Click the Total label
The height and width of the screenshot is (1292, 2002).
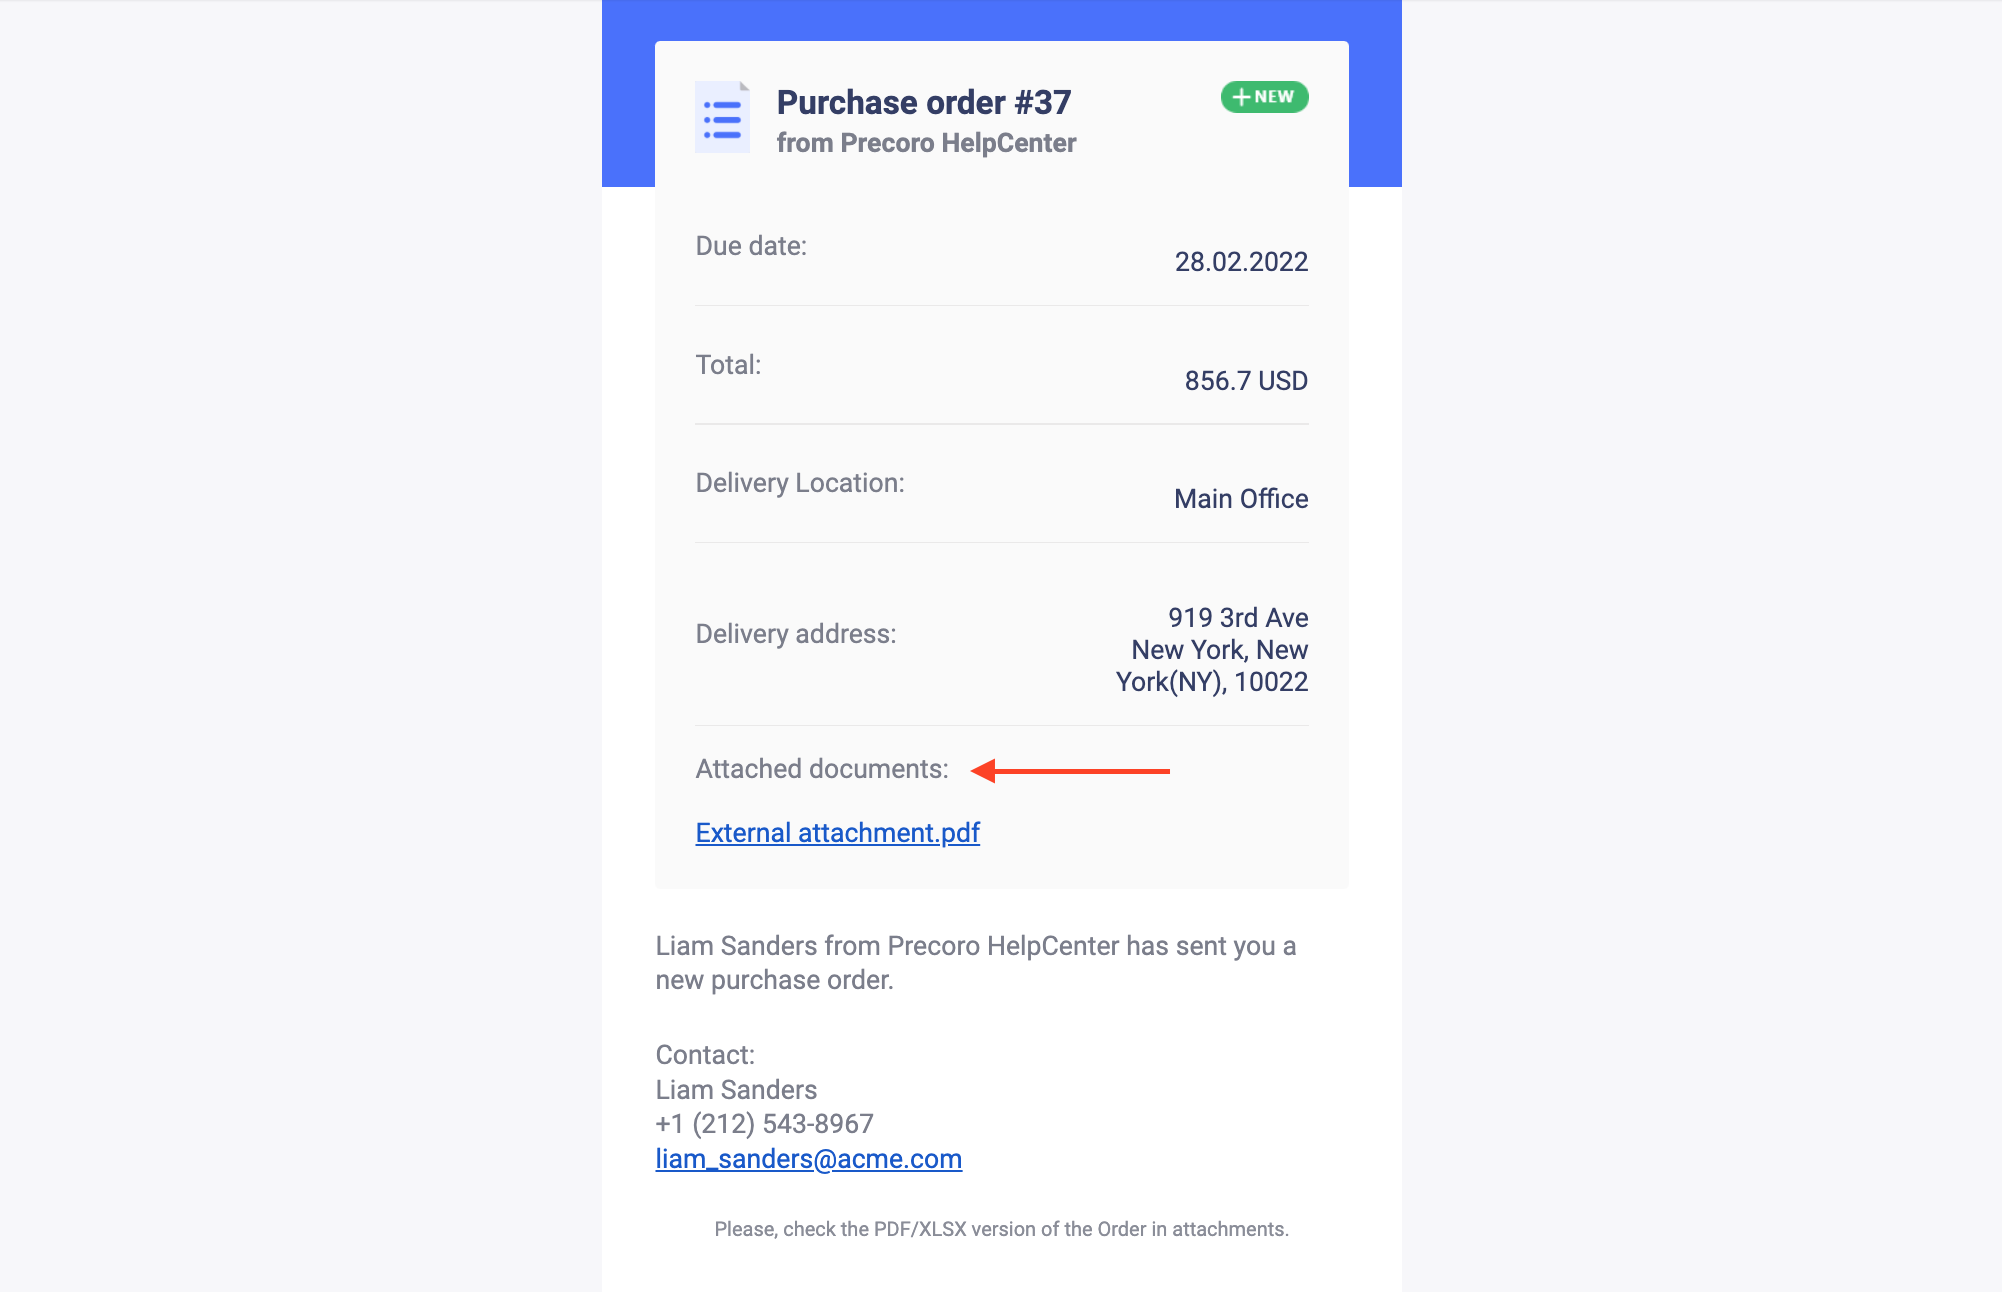[728, 365]
